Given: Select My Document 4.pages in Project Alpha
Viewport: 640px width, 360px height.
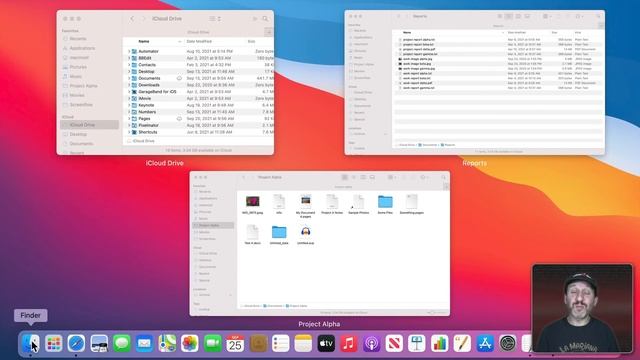Looking at the screenshot, I should coord(305,202).
